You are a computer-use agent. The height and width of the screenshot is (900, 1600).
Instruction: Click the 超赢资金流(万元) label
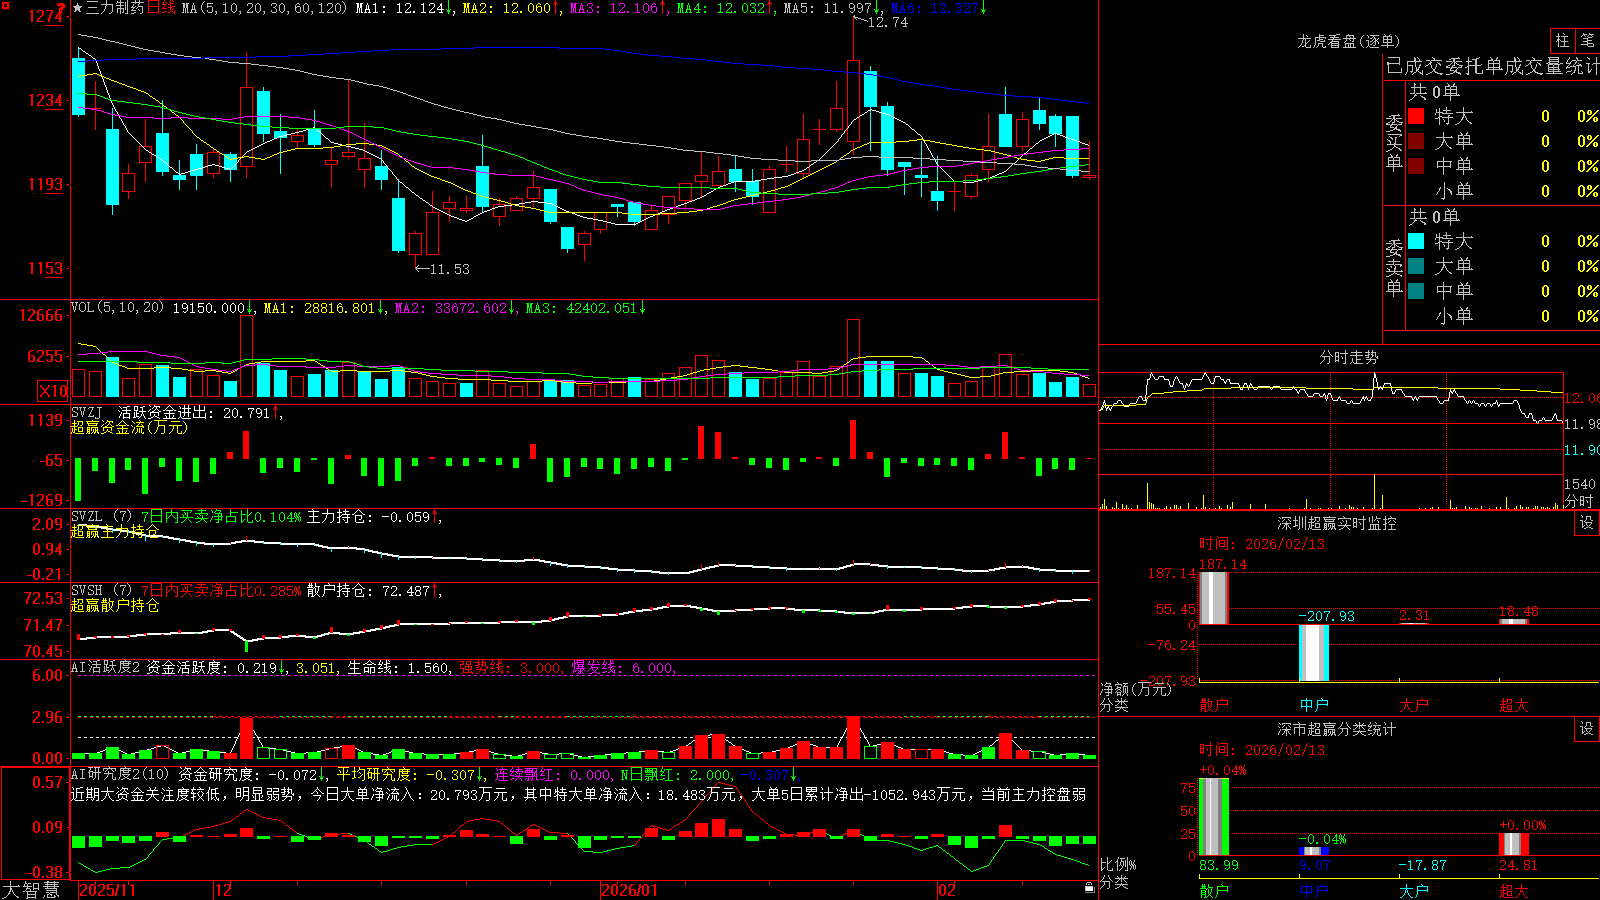129,427
